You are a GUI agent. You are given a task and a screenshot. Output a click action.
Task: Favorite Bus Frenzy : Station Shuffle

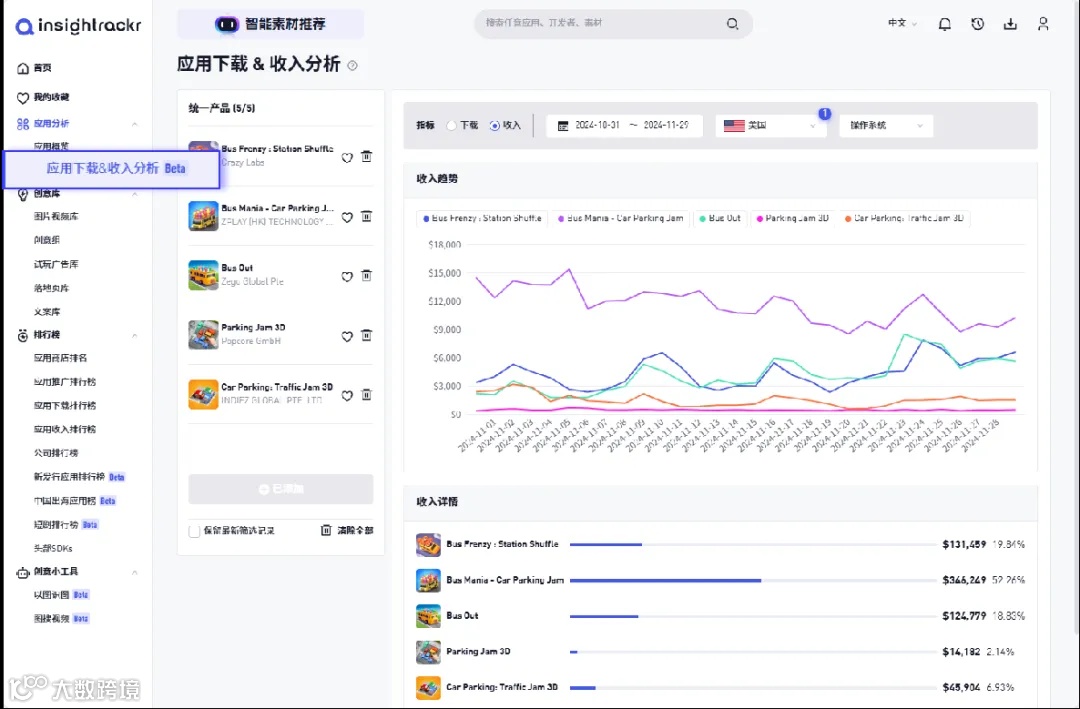coord(347,158)
